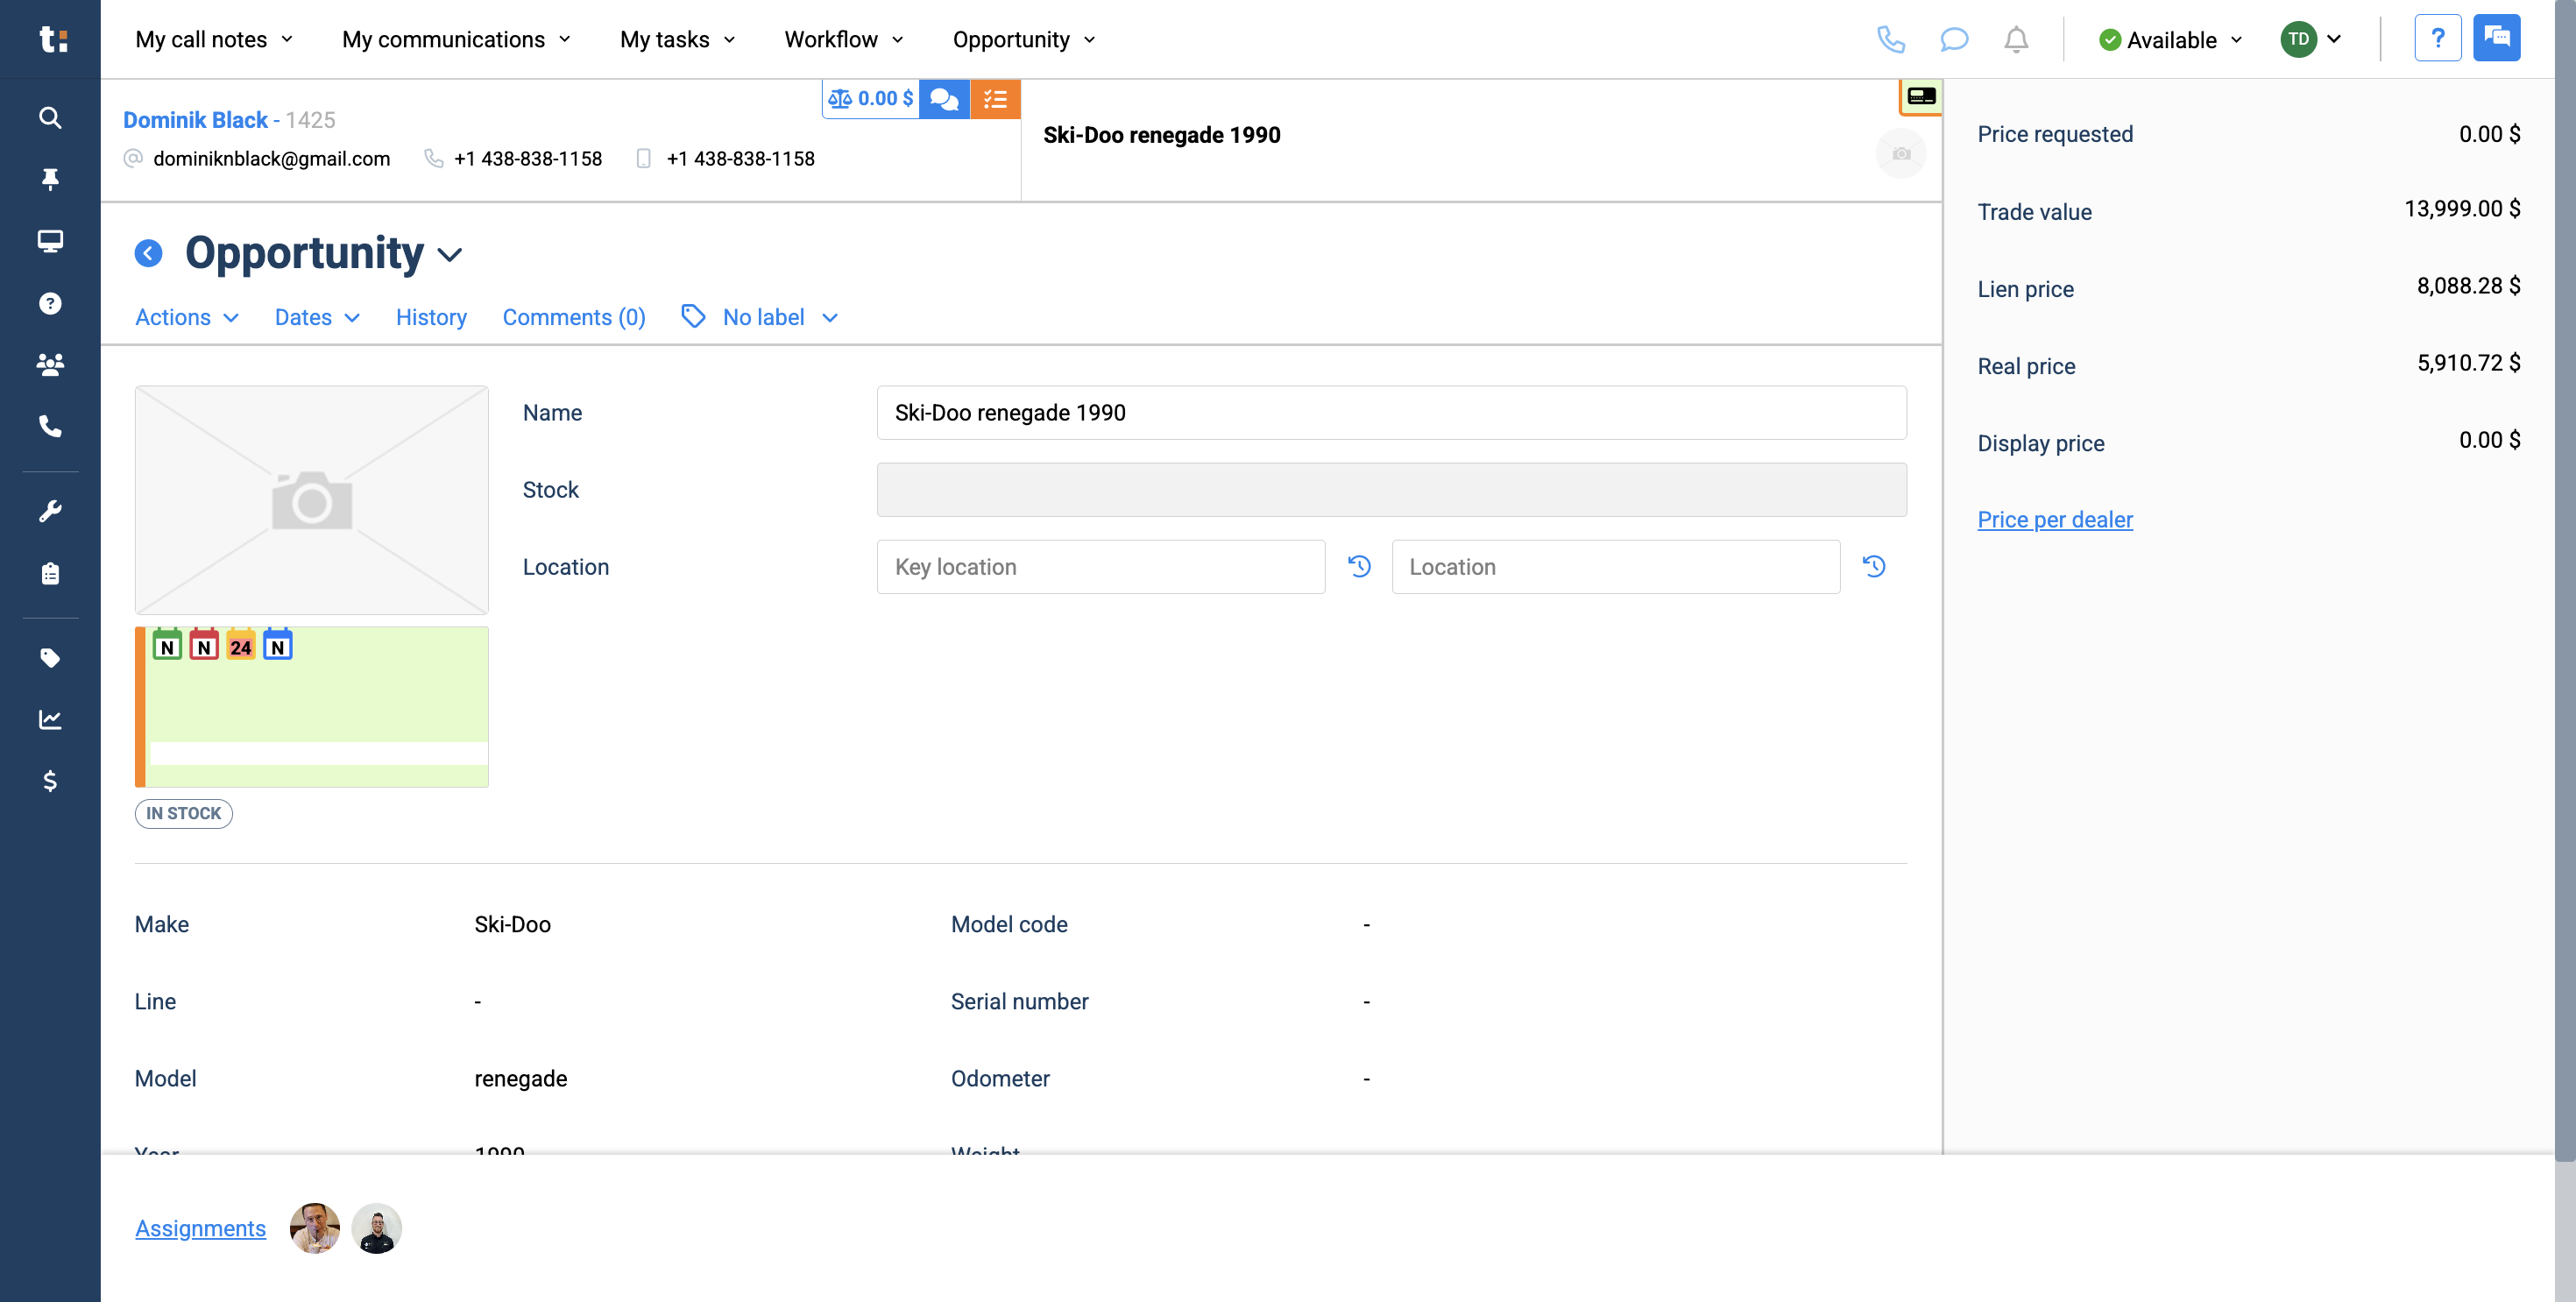Open the notifications bell icon
The height and width of the screenshot is (1302, 2576).
[x=2016, y=39]
